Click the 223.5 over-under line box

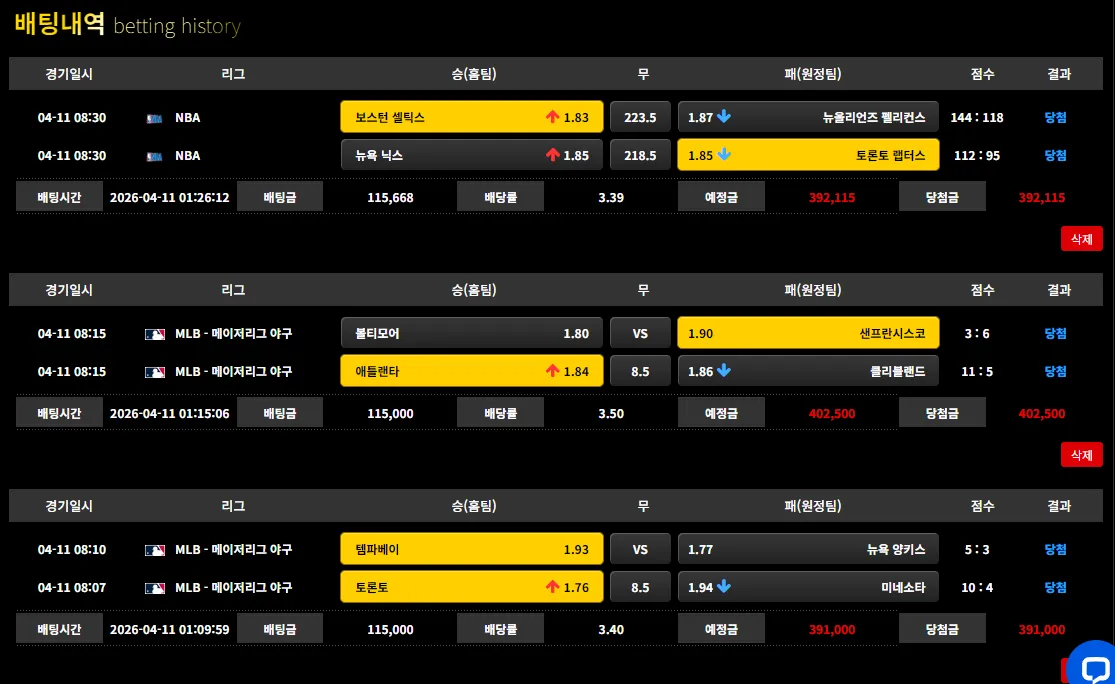tap(640, 117)
